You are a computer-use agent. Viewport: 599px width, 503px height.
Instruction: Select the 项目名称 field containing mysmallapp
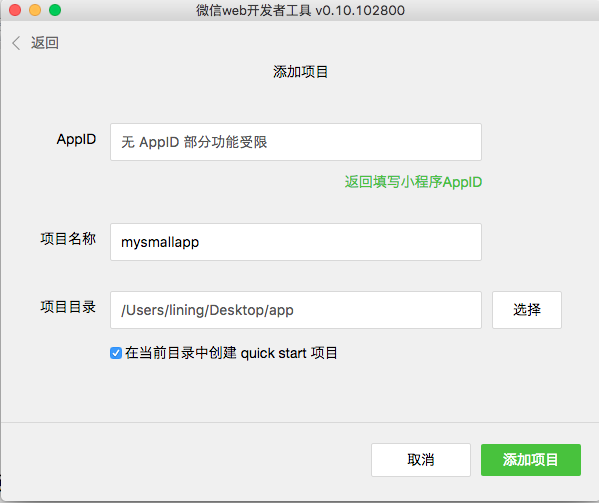point(296,242)
